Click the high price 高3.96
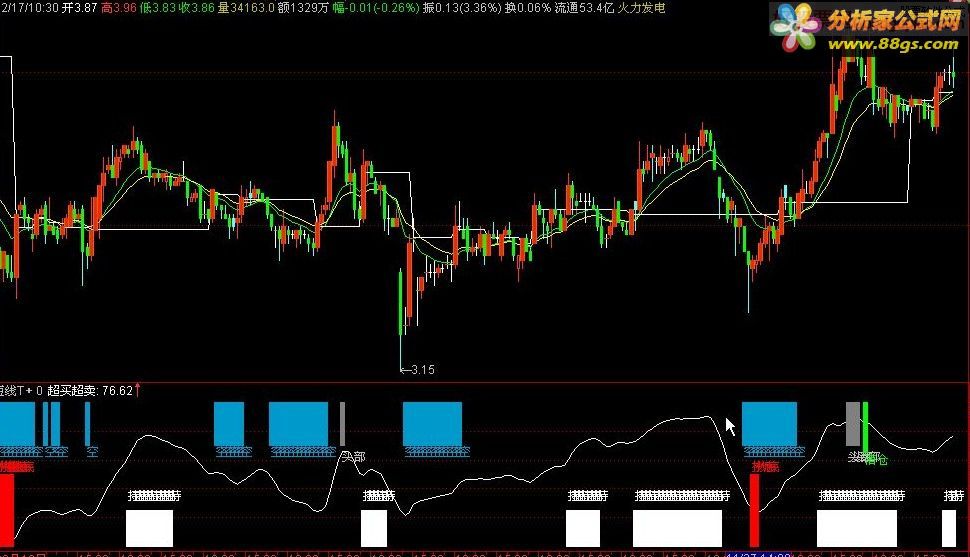Image resolution: width=970 pixels, height=557 pixels. pos(118,8)
